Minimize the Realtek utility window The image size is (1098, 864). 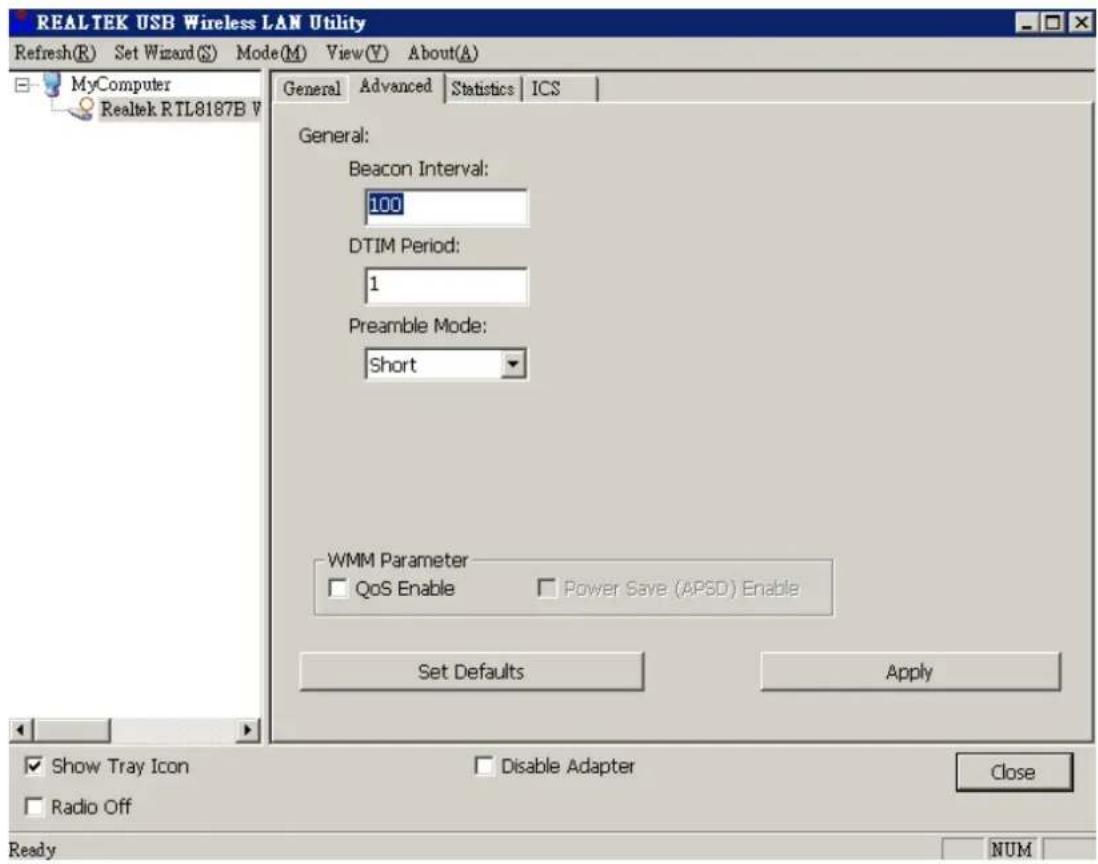pyautogui.click(x=1027, y=23)
